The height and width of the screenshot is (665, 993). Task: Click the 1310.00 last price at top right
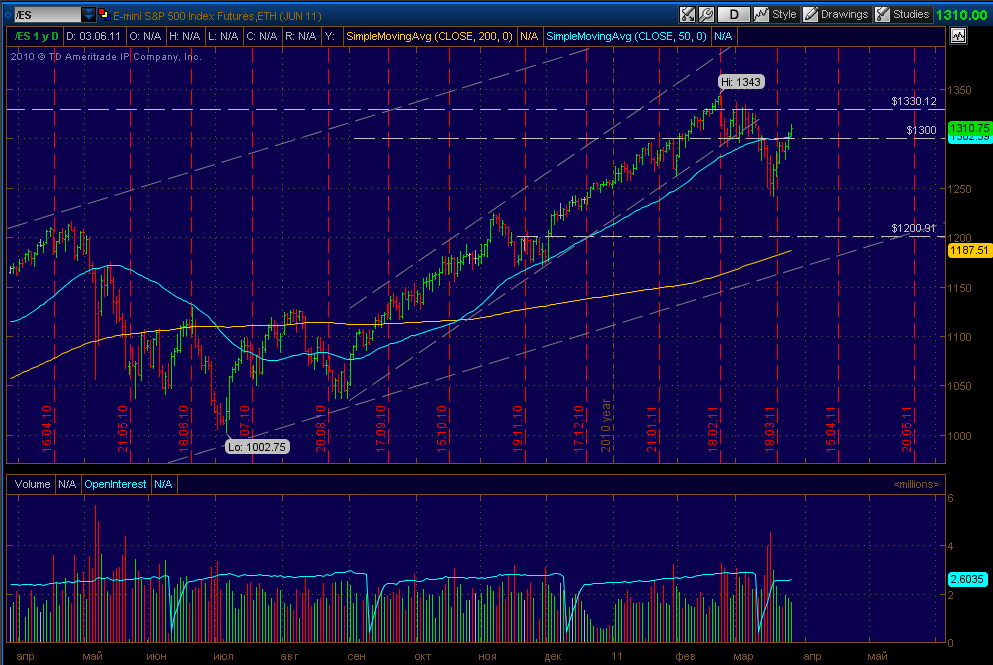pyautogui.click(x=962, y=15)
